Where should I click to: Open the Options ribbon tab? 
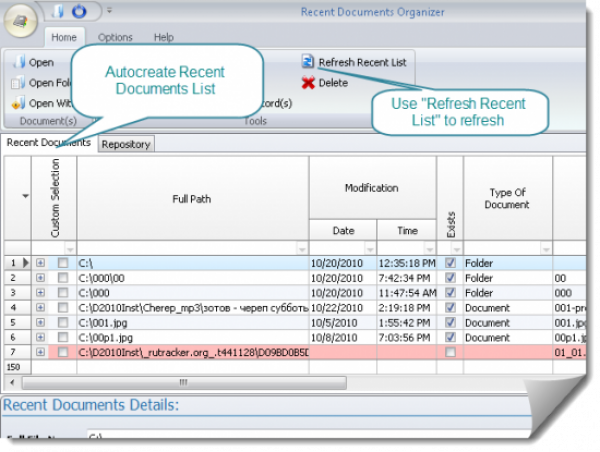point(115,37)
